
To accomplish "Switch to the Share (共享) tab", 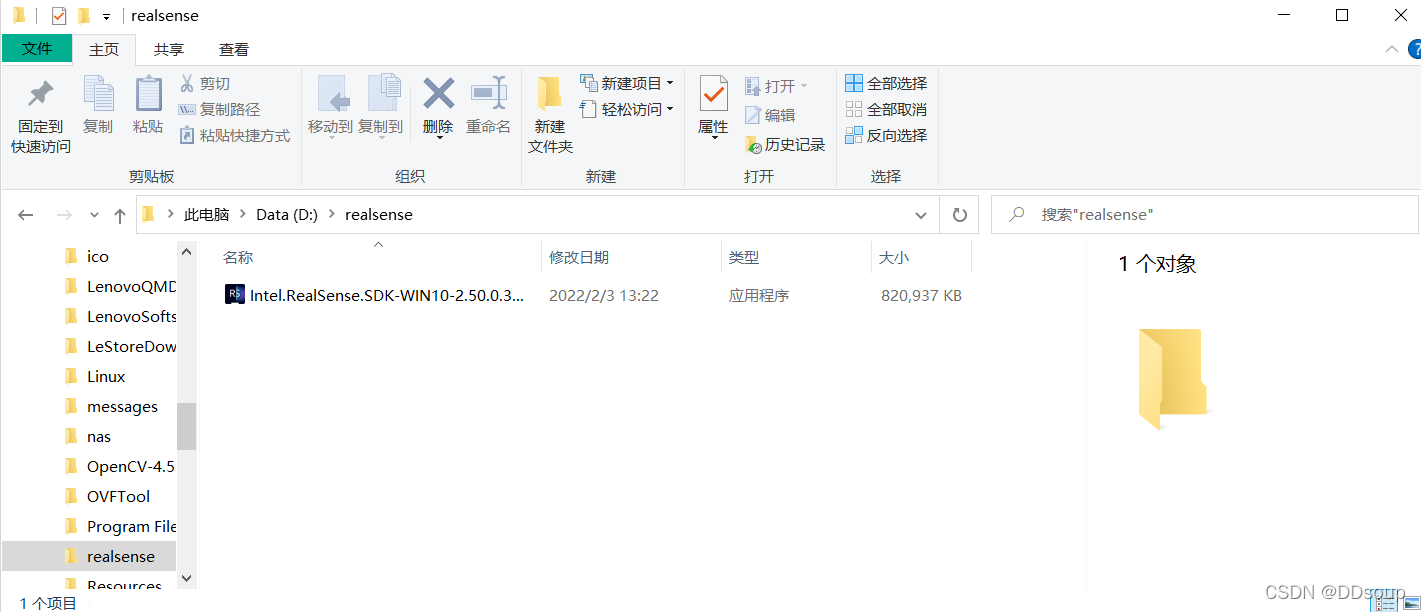I will [169, 49].
